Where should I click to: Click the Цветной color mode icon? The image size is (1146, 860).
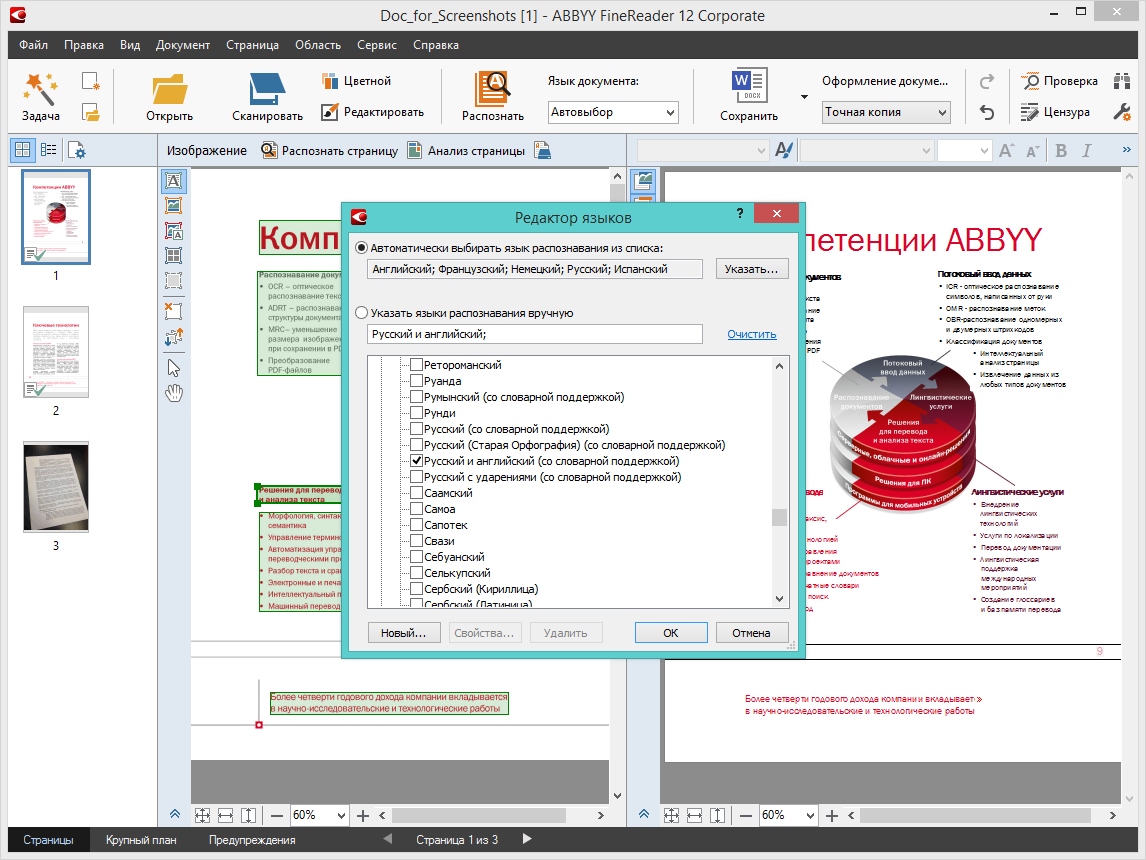pyautogui.click(x=330, y=80)
